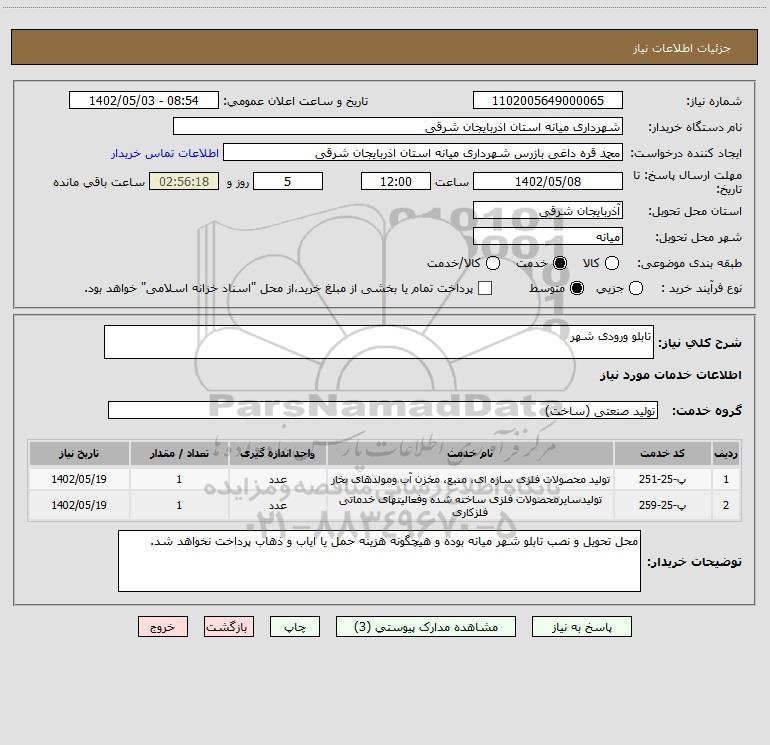Click service name in row 1
This screenshot has height=745, width=770.
pyautogui.click(x=470, y=479)
